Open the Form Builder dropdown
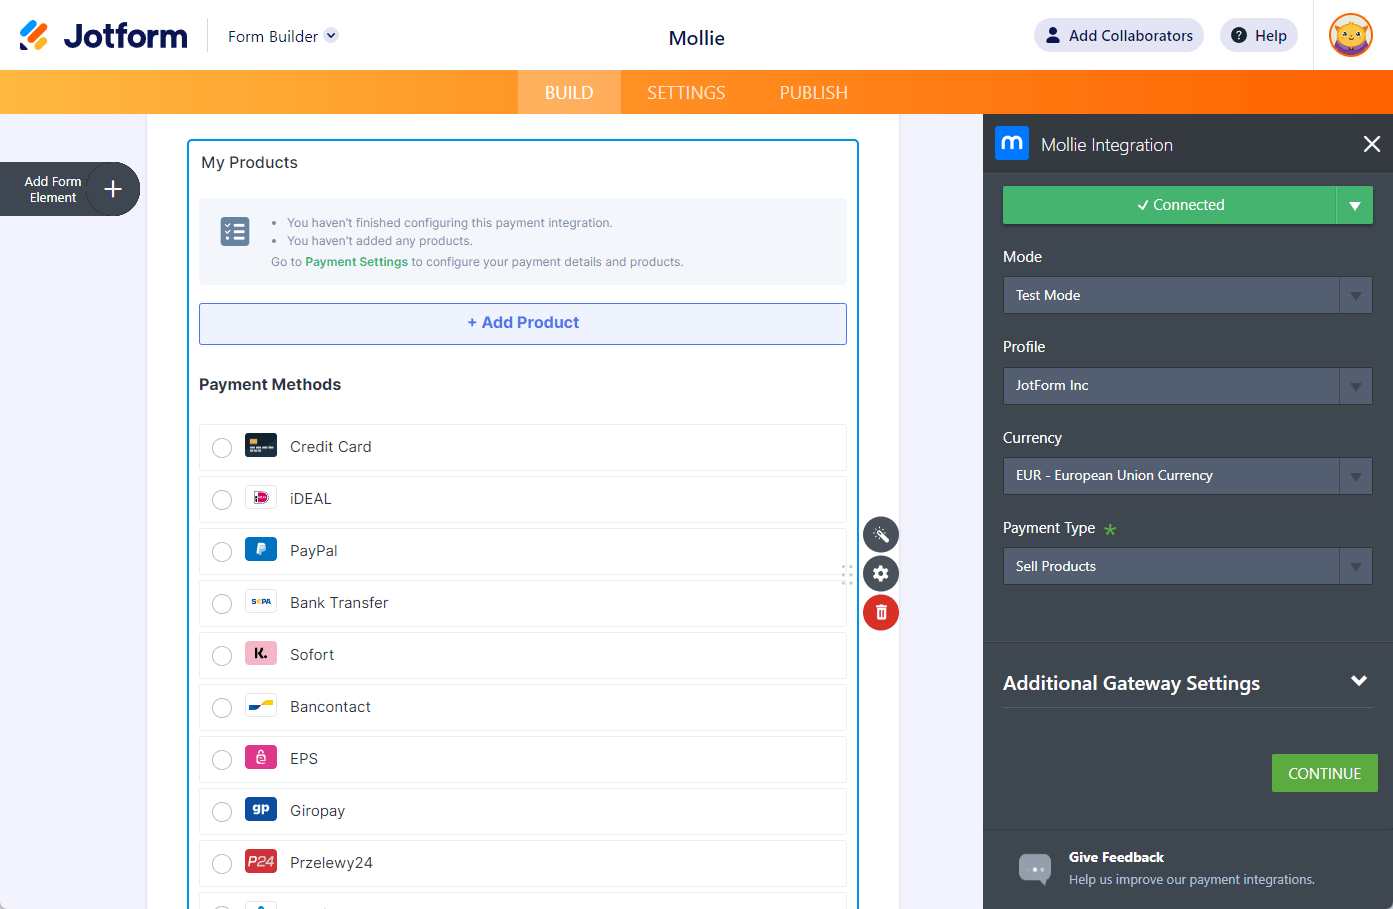 pos(283,36)
